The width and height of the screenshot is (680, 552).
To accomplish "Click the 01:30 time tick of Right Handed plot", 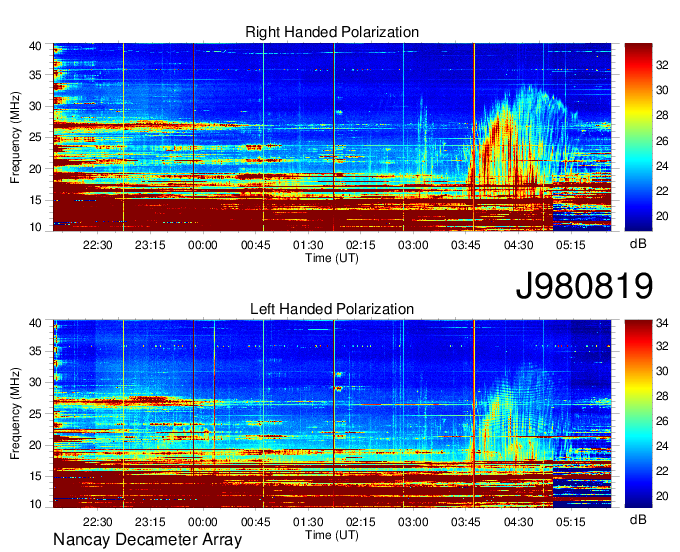I will 308,245.
